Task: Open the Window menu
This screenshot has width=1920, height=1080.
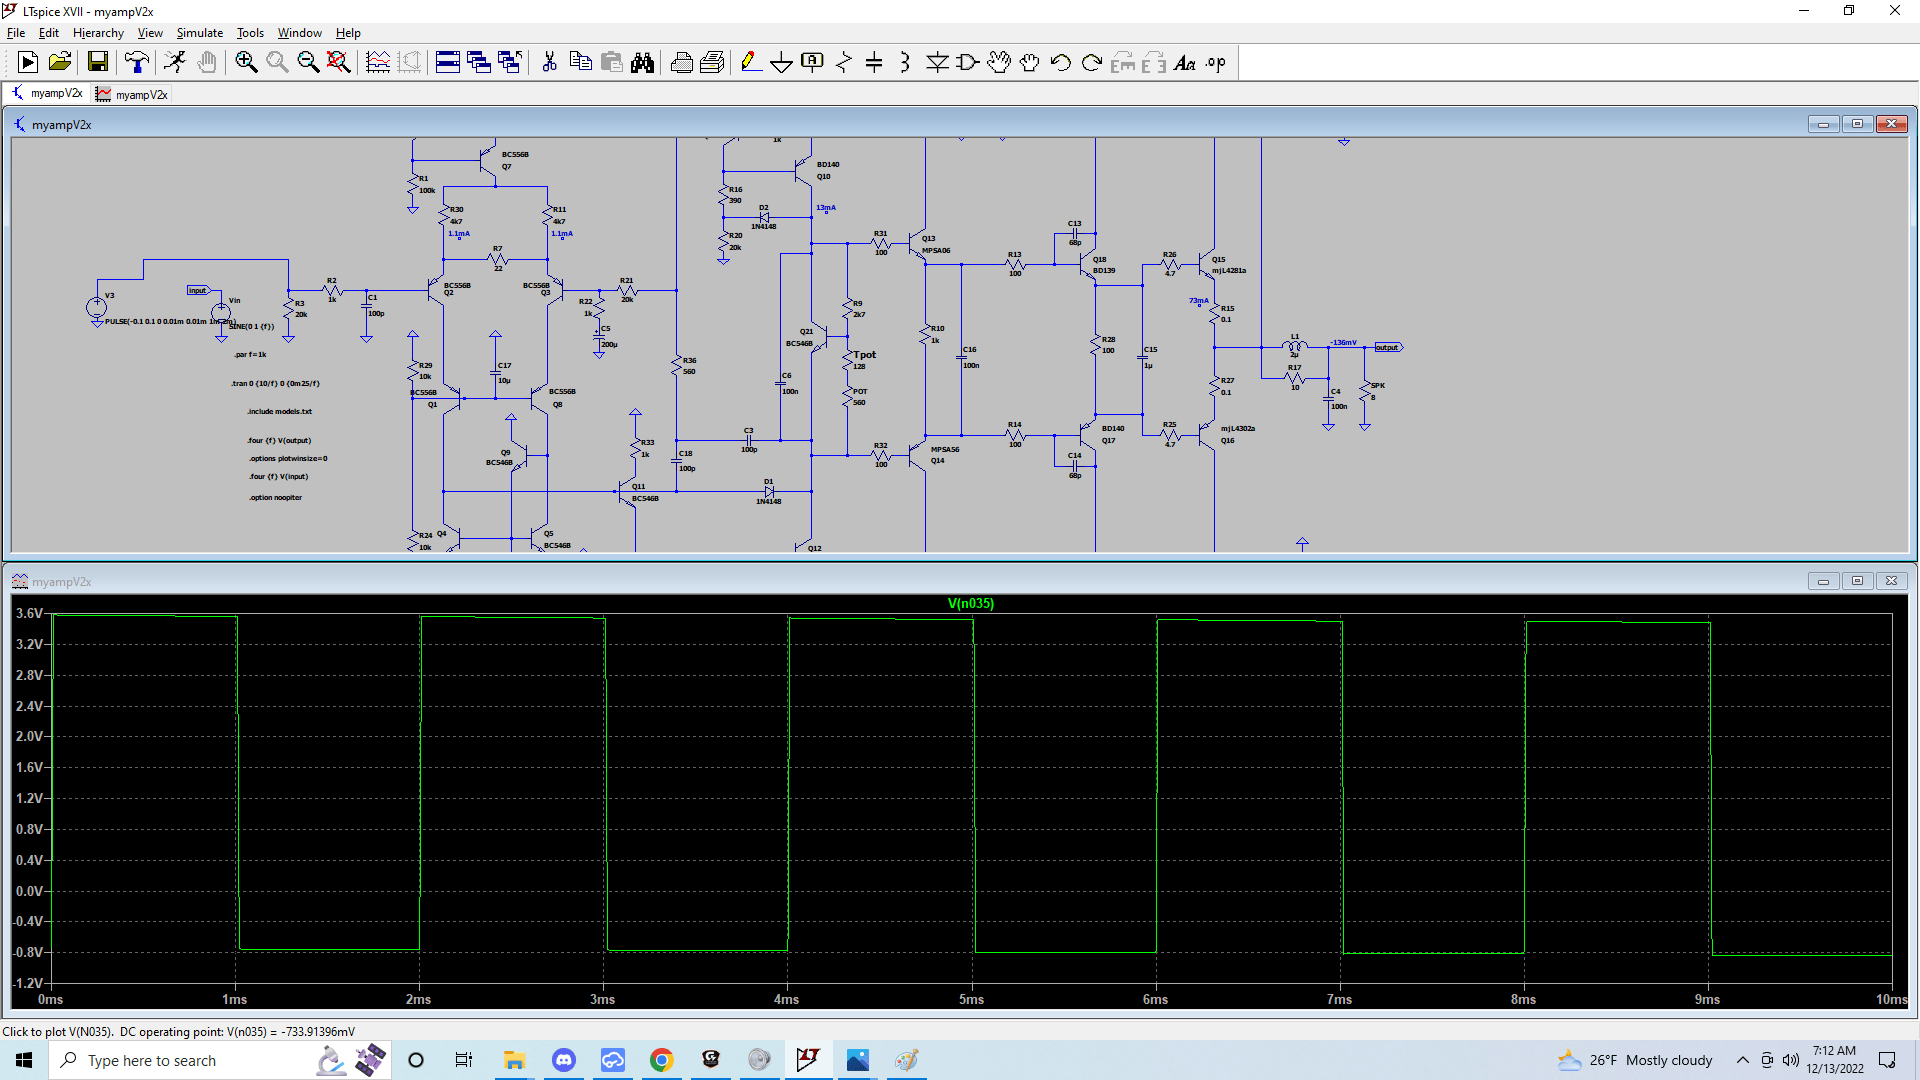Action: tap(300, 33)
